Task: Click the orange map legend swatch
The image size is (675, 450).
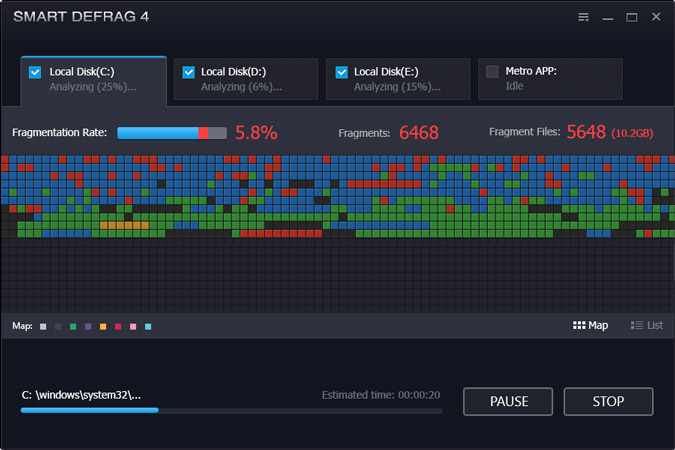Action: tap(103, 326)
